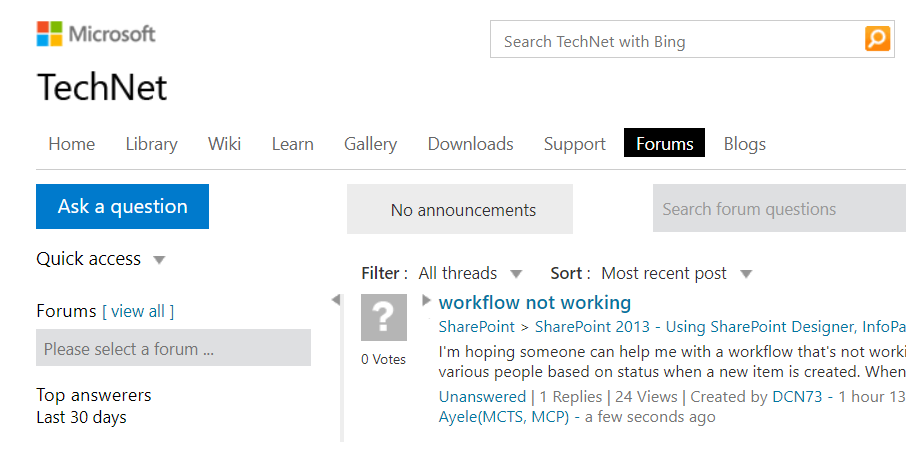Click the TechNet site title

coord(102,88)
